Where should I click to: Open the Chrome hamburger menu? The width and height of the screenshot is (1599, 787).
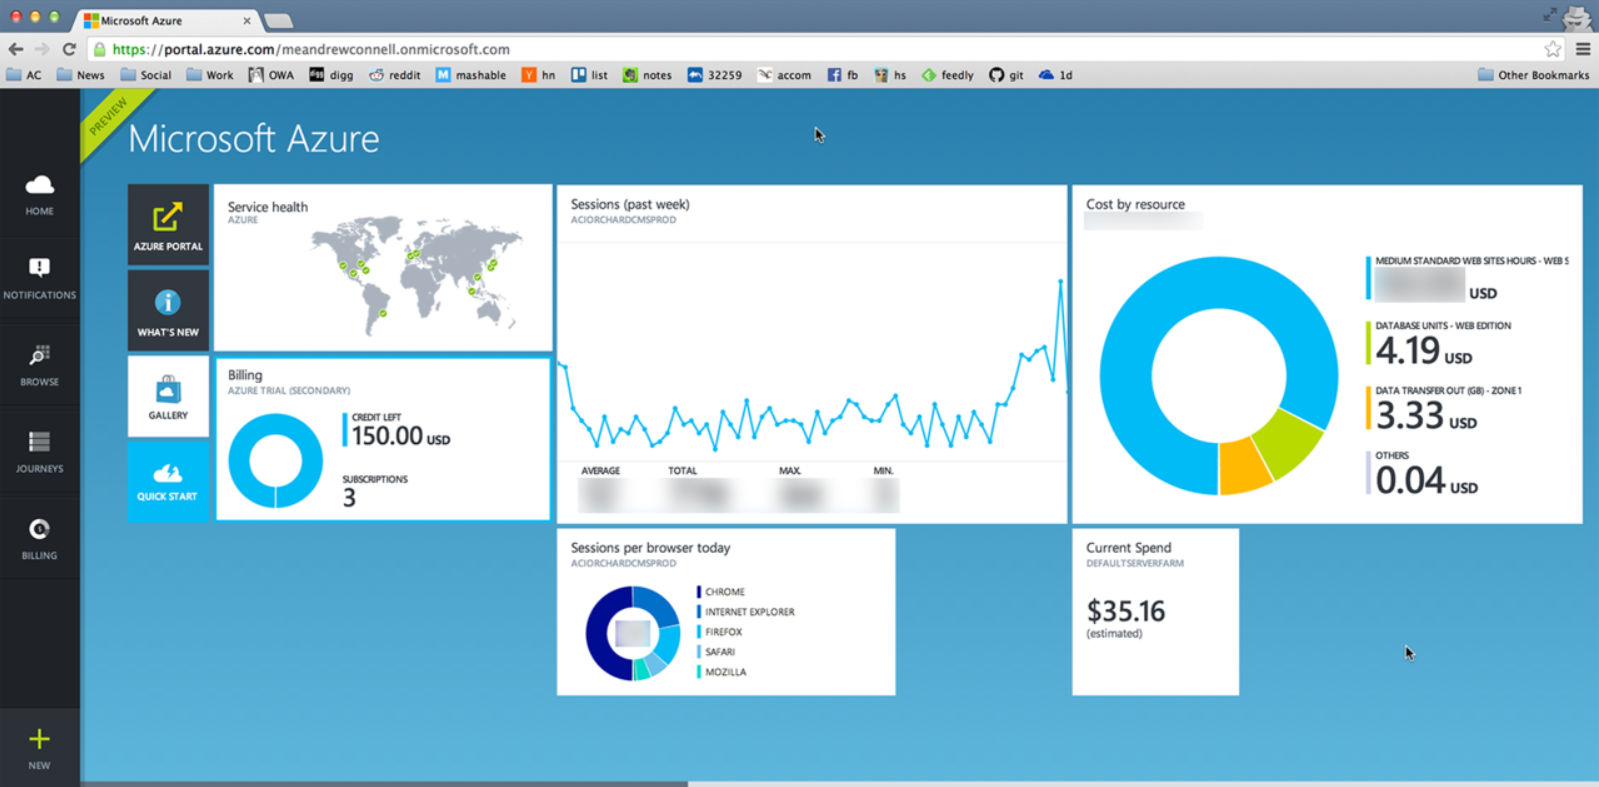pyautogui.click(x=1583, y=49)
